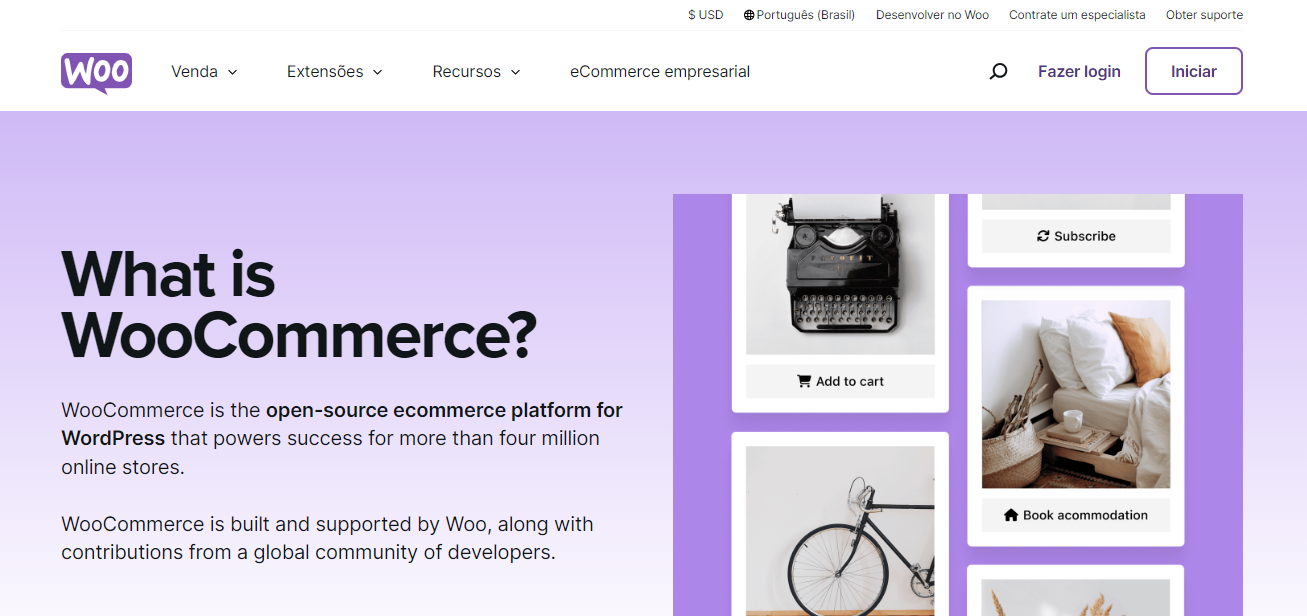Click the house icon on Book accommodation
The image size is (1307, 616).
1011,515
